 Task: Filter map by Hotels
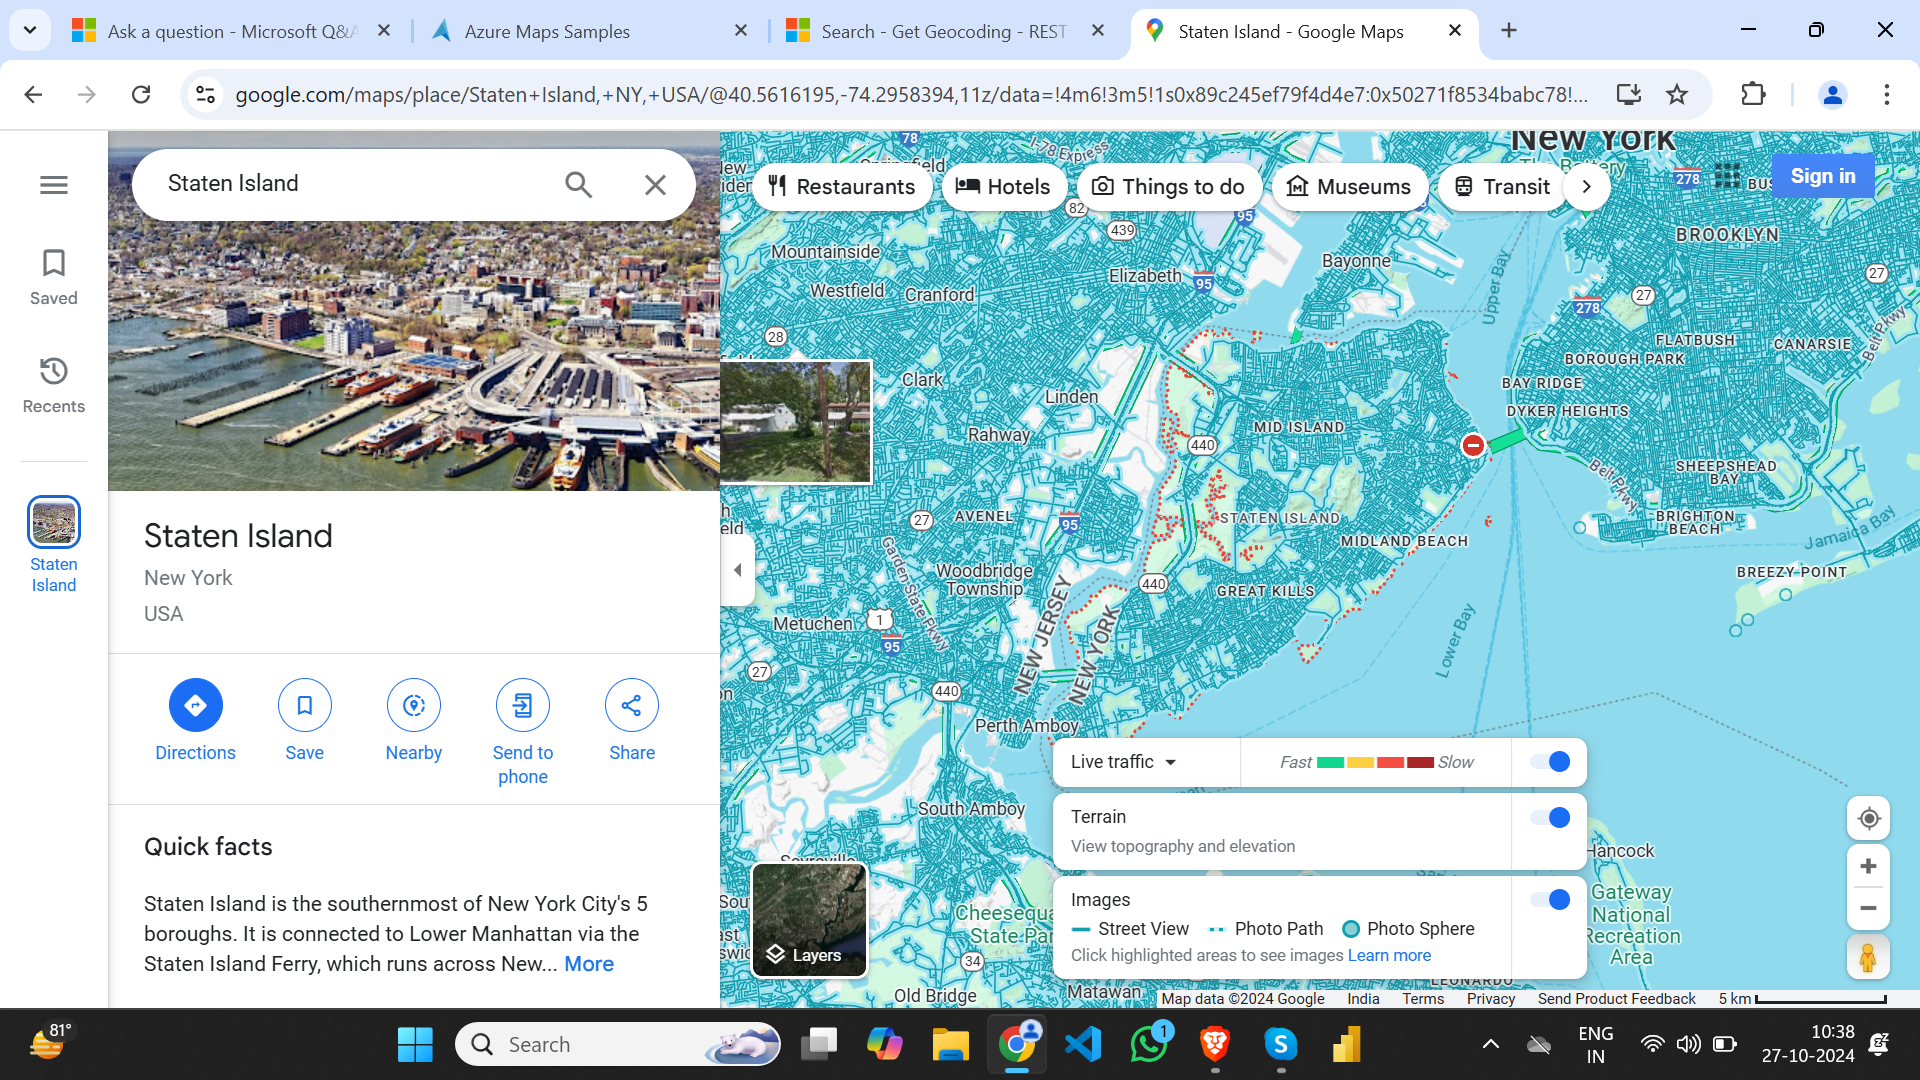click(x=1003, y=187)
